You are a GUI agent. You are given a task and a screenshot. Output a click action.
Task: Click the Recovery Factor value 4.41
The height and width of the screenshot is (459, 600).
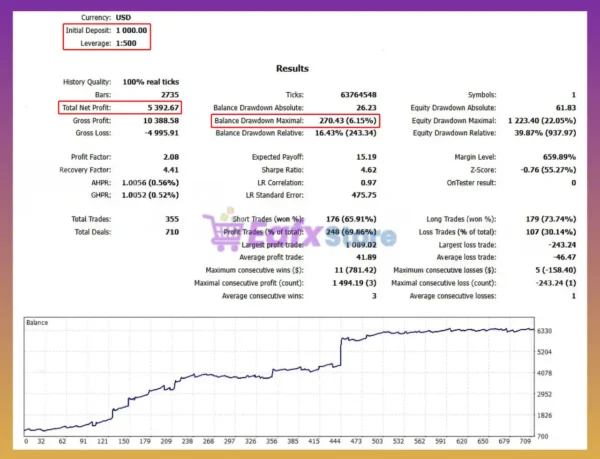(x=171, y=170)
